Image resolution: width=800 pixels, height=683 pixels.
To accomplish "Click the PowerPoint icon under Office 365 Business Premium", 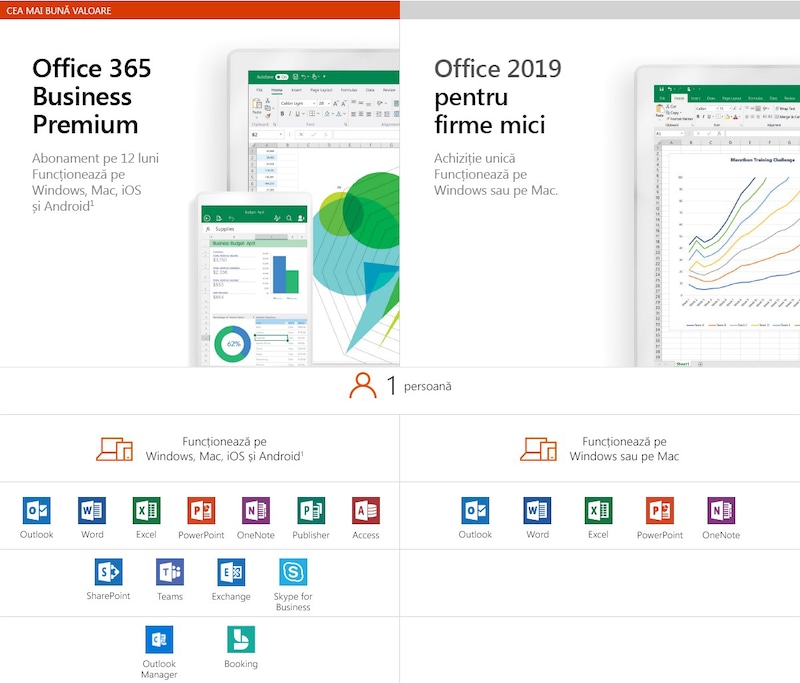I will [x=201, y=511].
